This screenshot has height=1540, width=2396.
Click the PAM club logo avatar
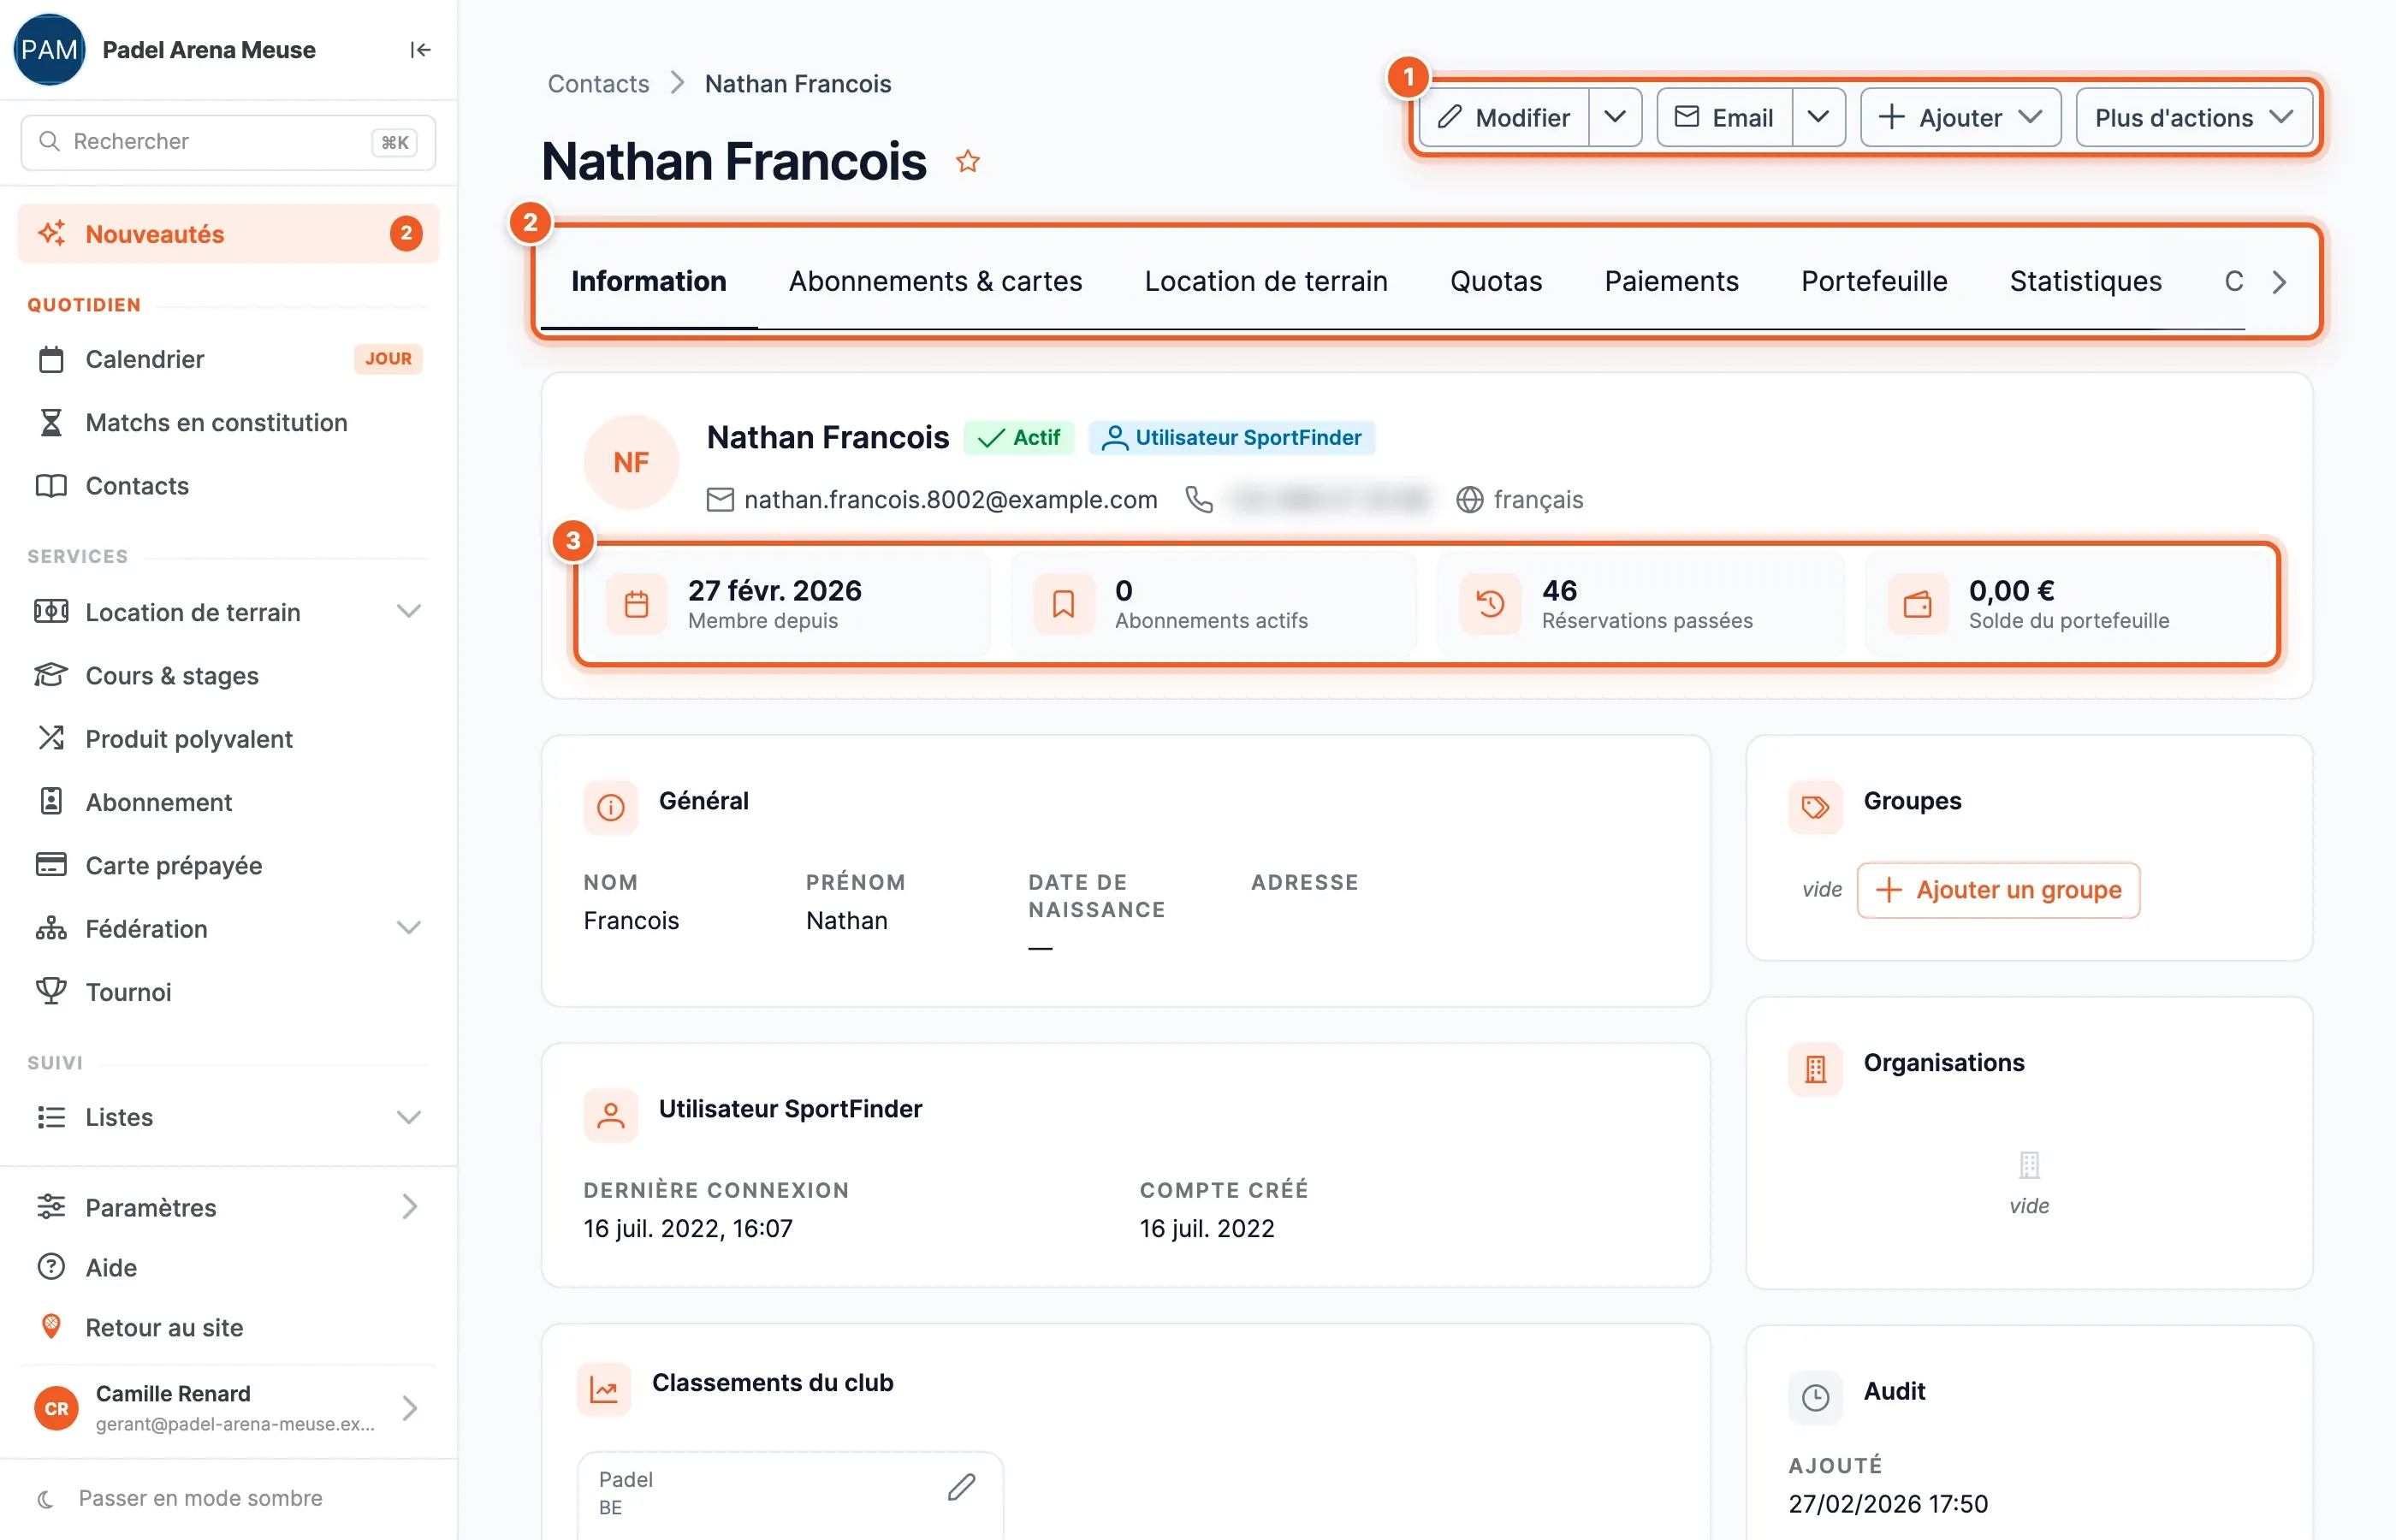click(49, 50)
